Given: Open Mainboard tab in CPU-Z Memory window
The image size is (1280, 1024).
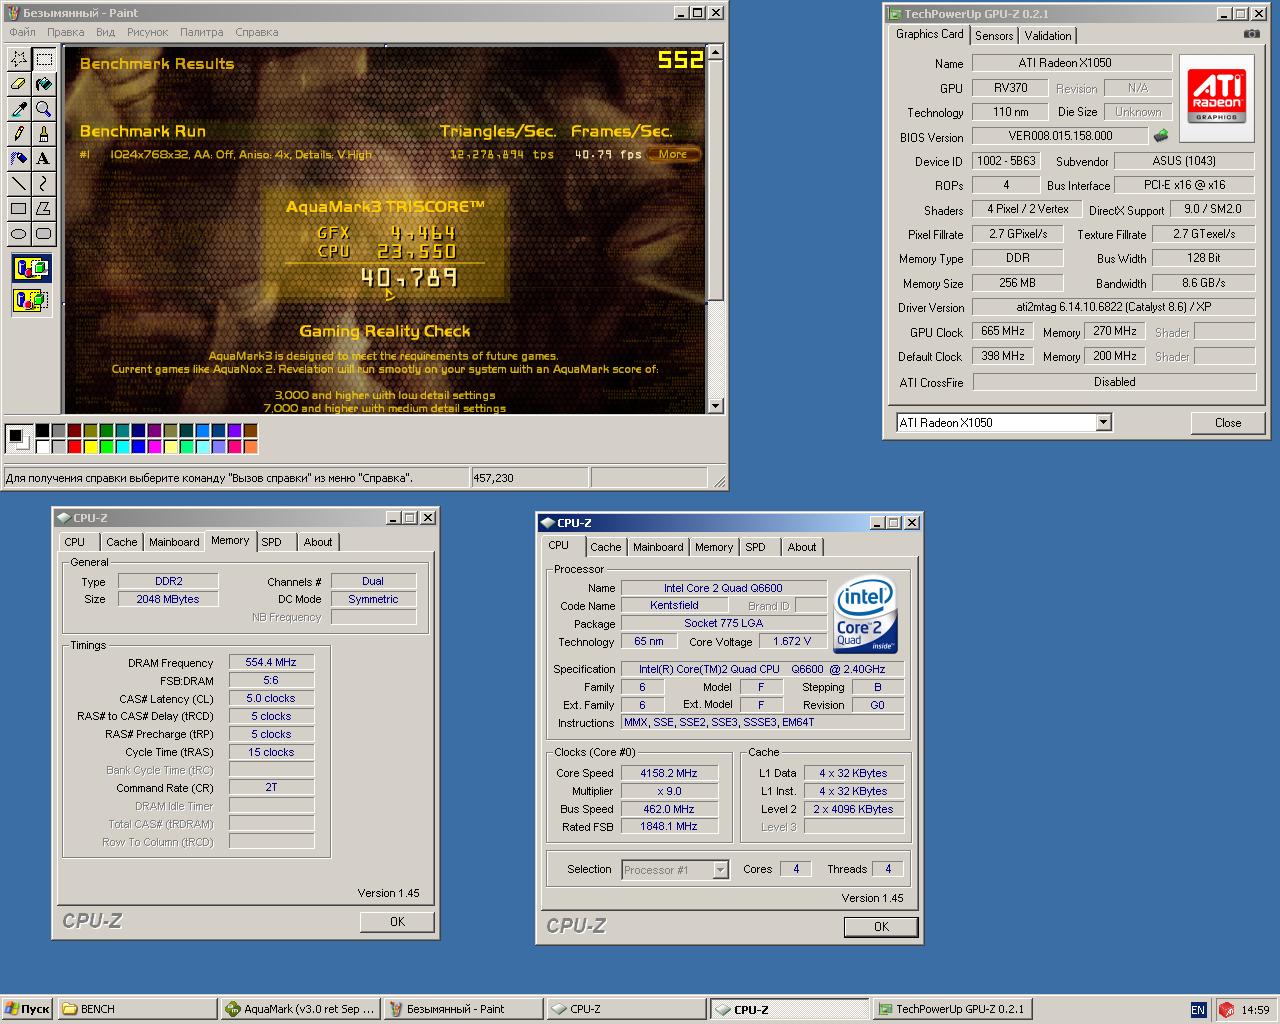Looking at the screenshot, I should tap(174, 542).
